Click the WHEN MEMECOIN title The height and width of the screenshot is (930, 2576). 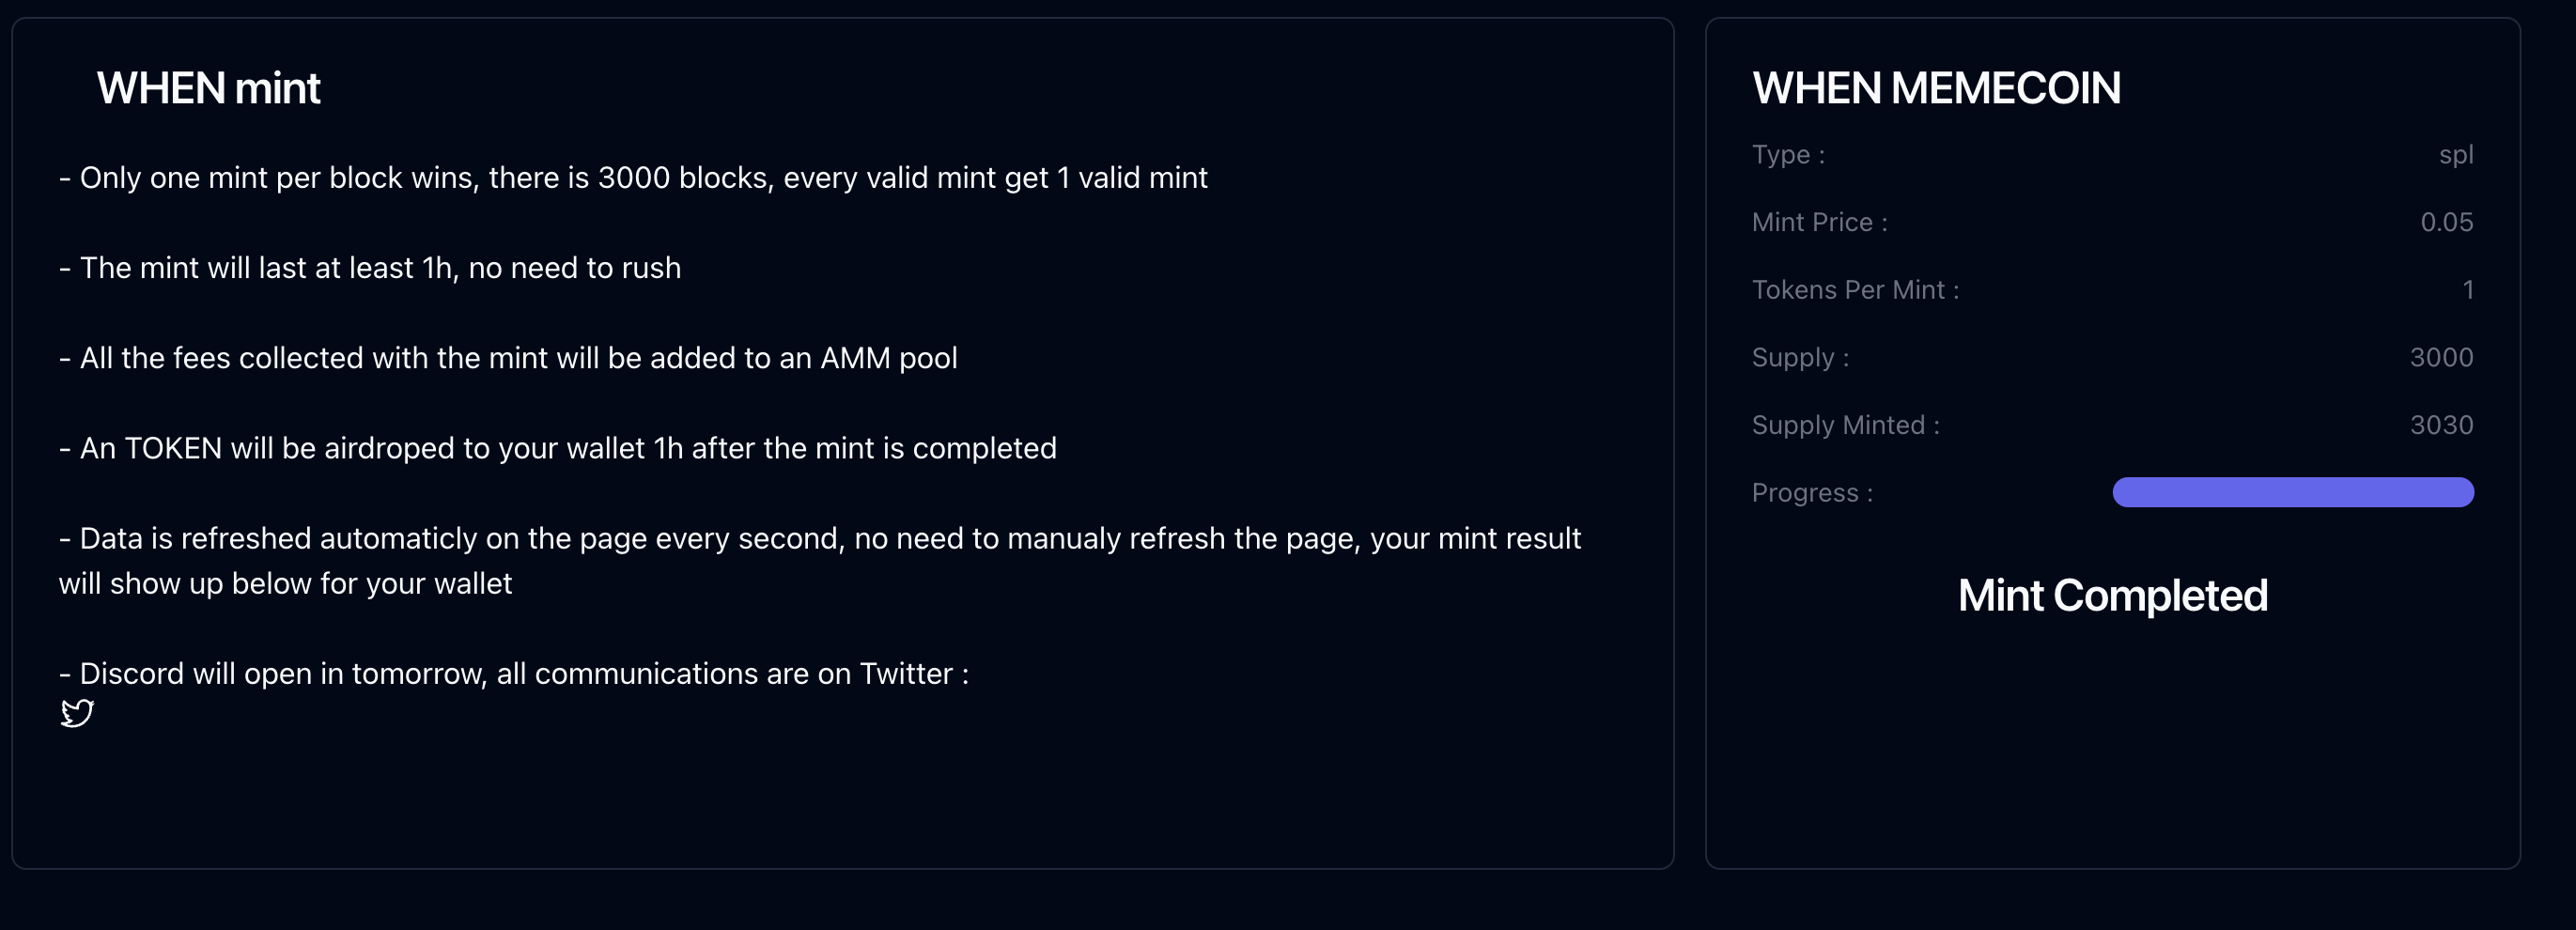point(1936,88)
